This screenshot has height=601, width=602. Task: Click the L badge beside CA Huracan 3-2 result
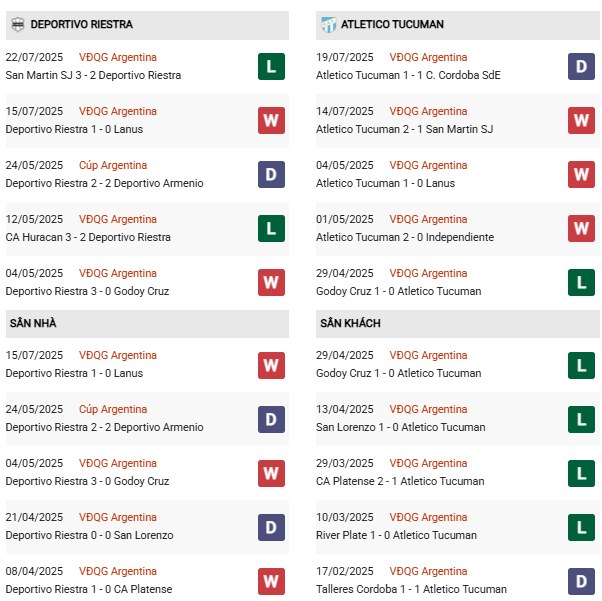tap(270, 228)
